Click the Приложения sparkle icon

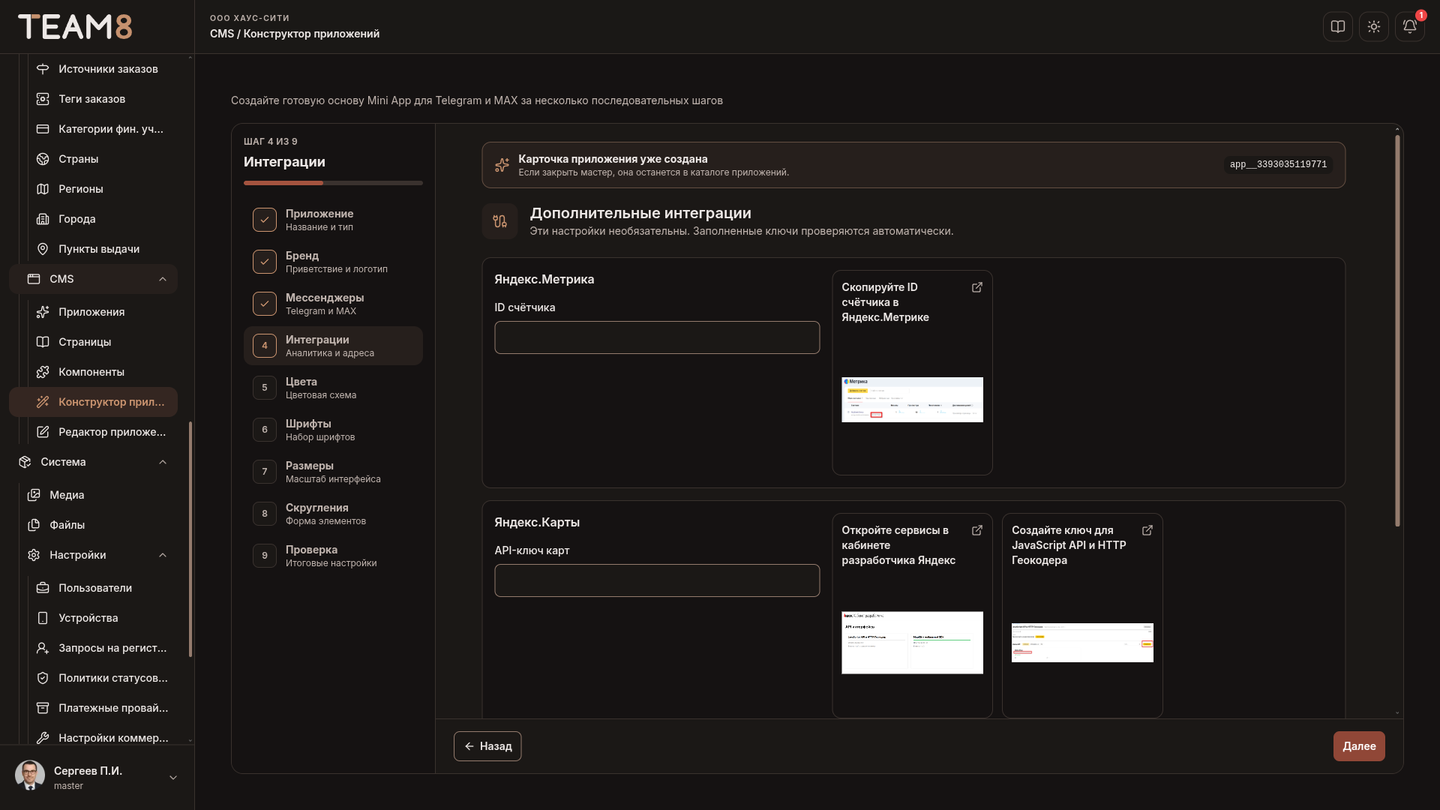point(43,312)
